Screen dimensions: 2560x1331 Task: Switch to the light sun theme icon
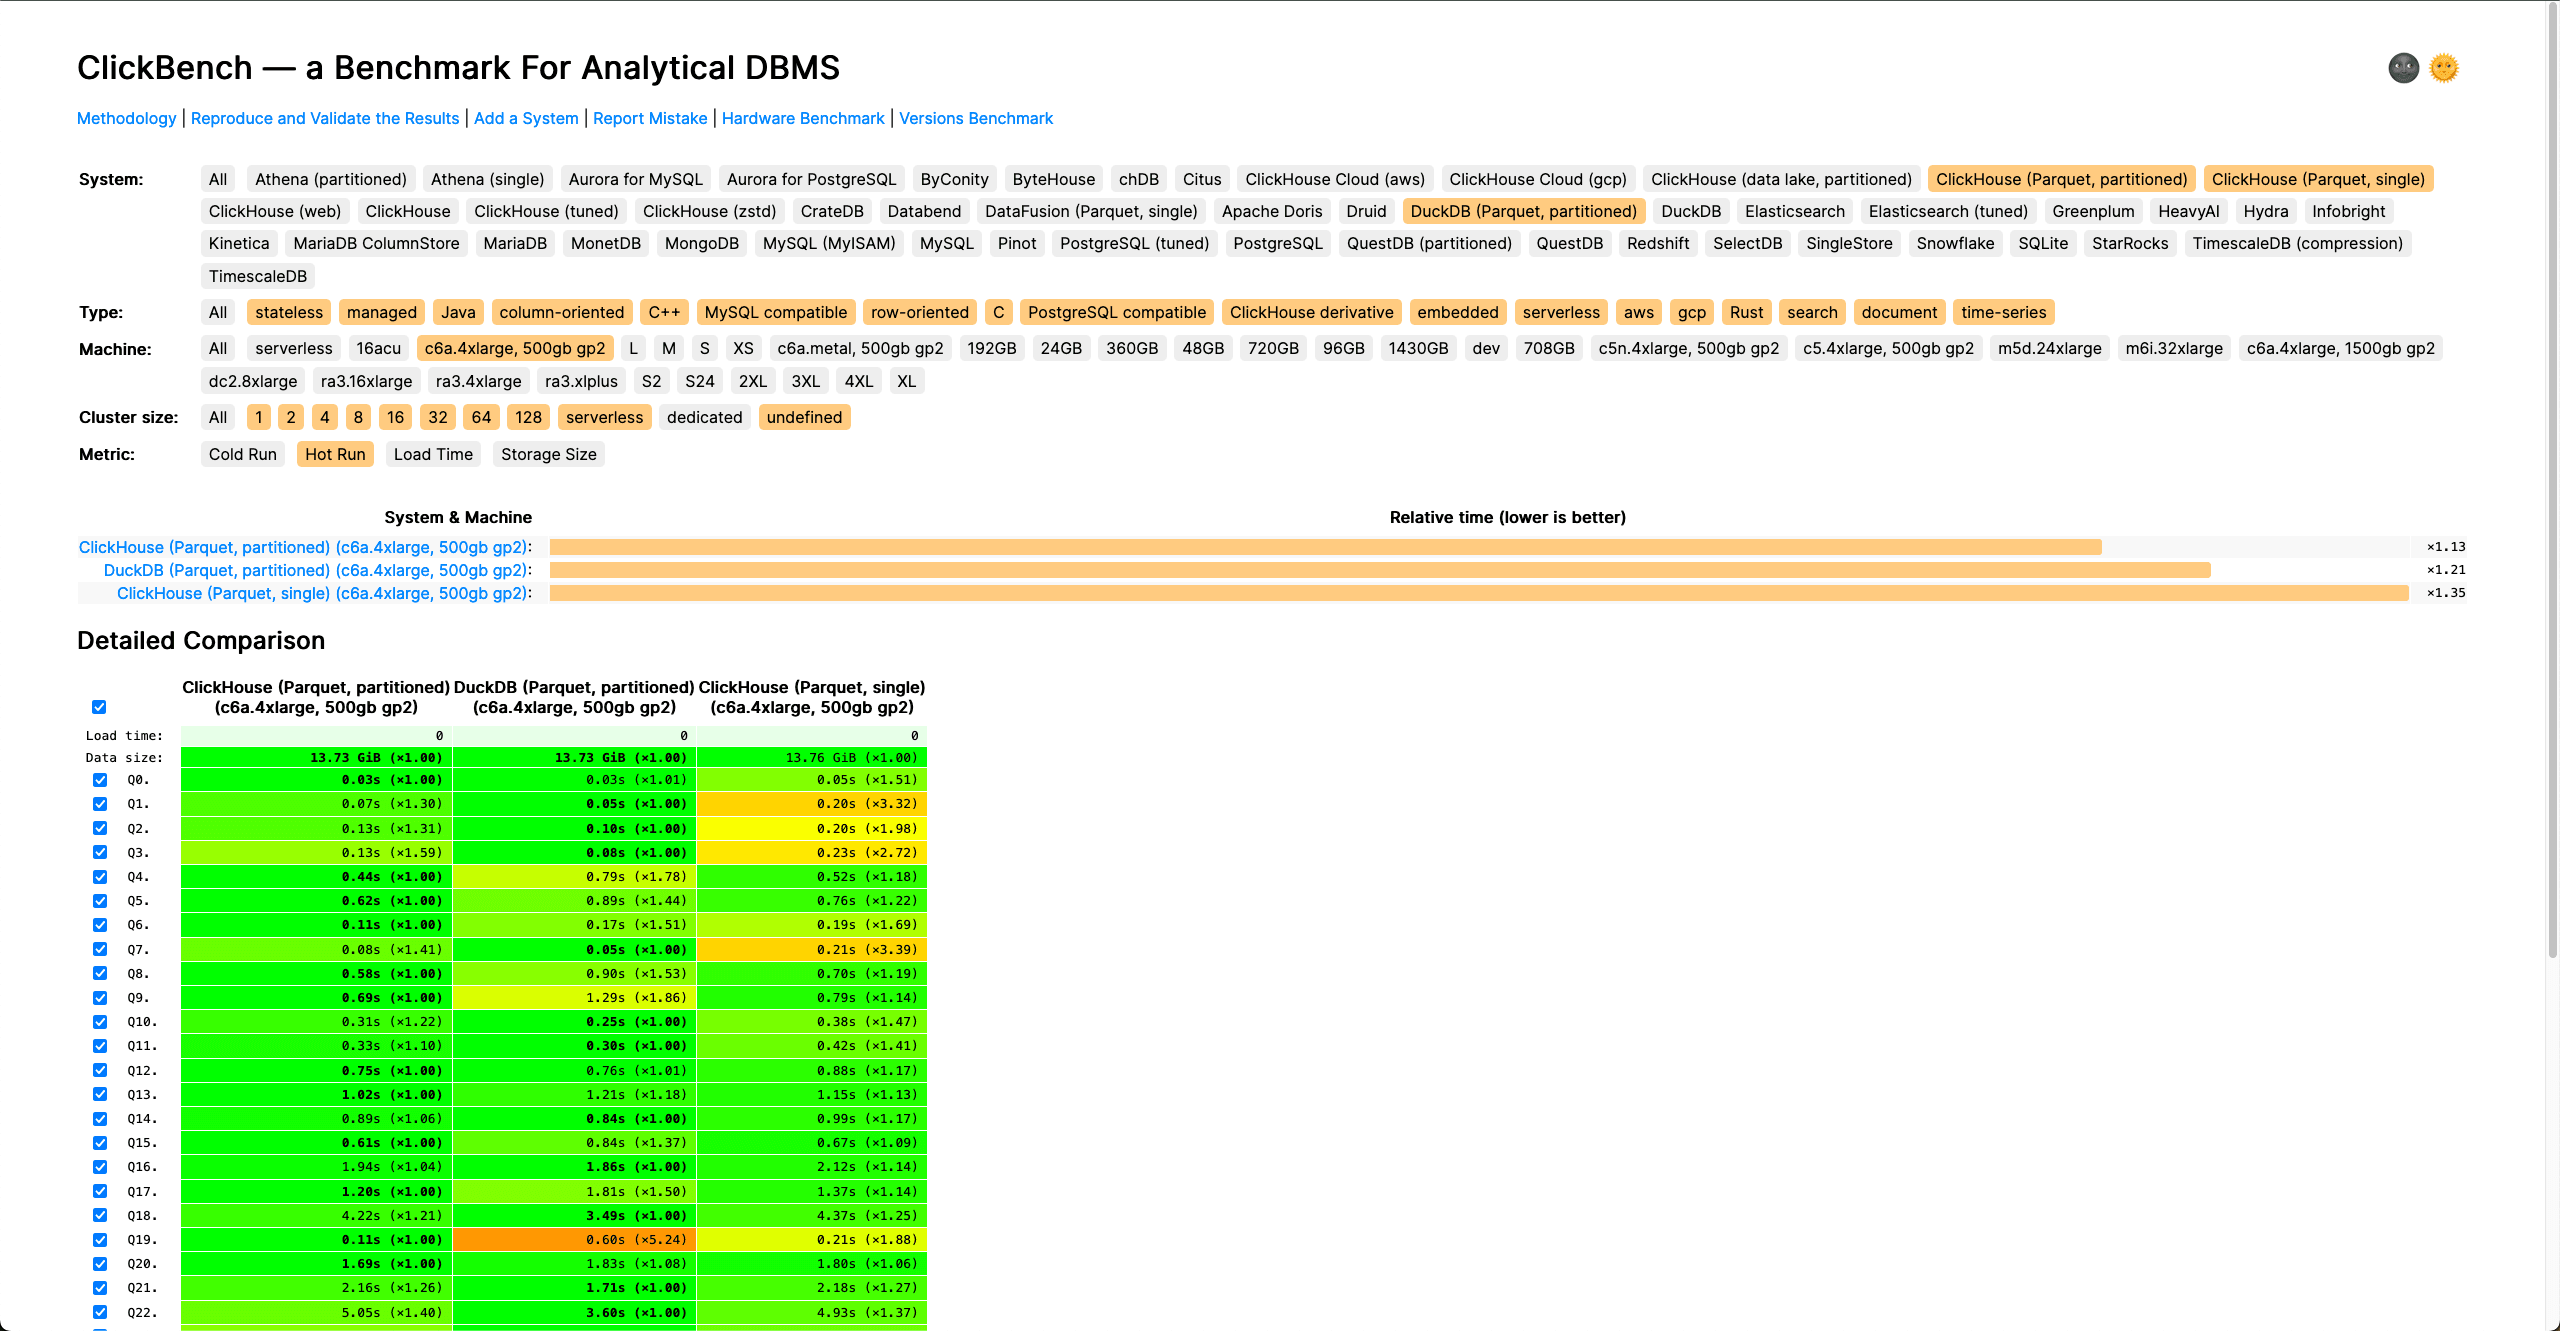click(2443, 68)
